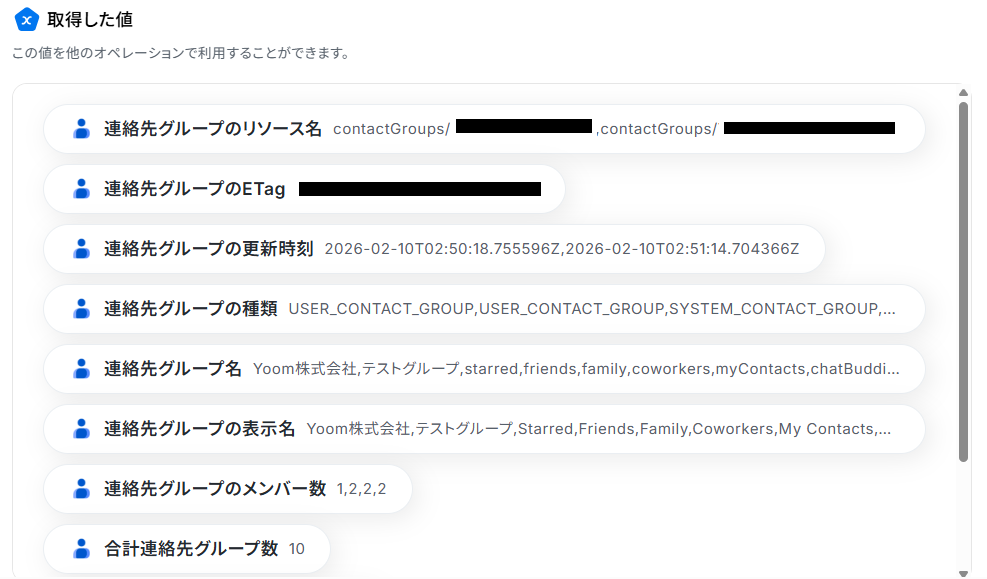Click person icon next to 連絡先グループのリソース名
This screenshot has height=579, width=987.
point(82,129)
